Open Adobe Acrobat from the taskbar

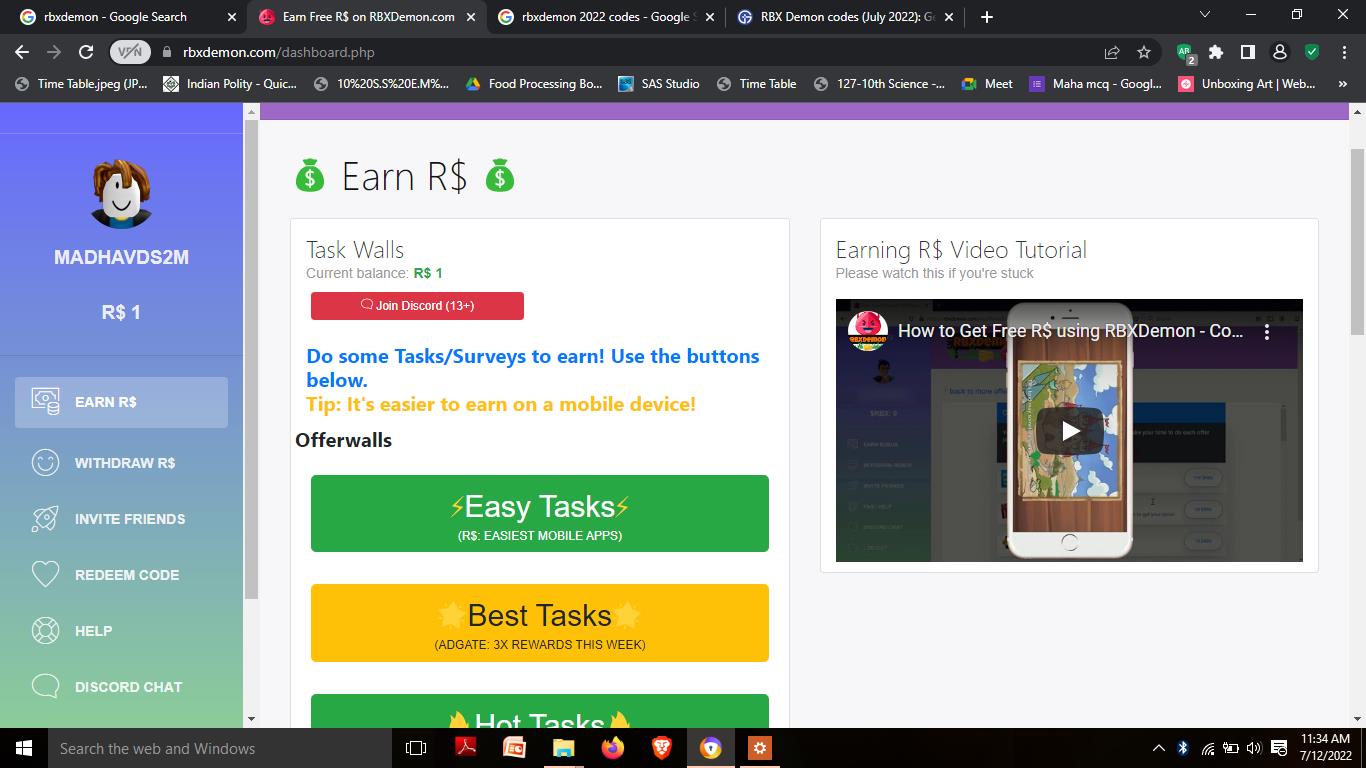click(x=465, y=748)
